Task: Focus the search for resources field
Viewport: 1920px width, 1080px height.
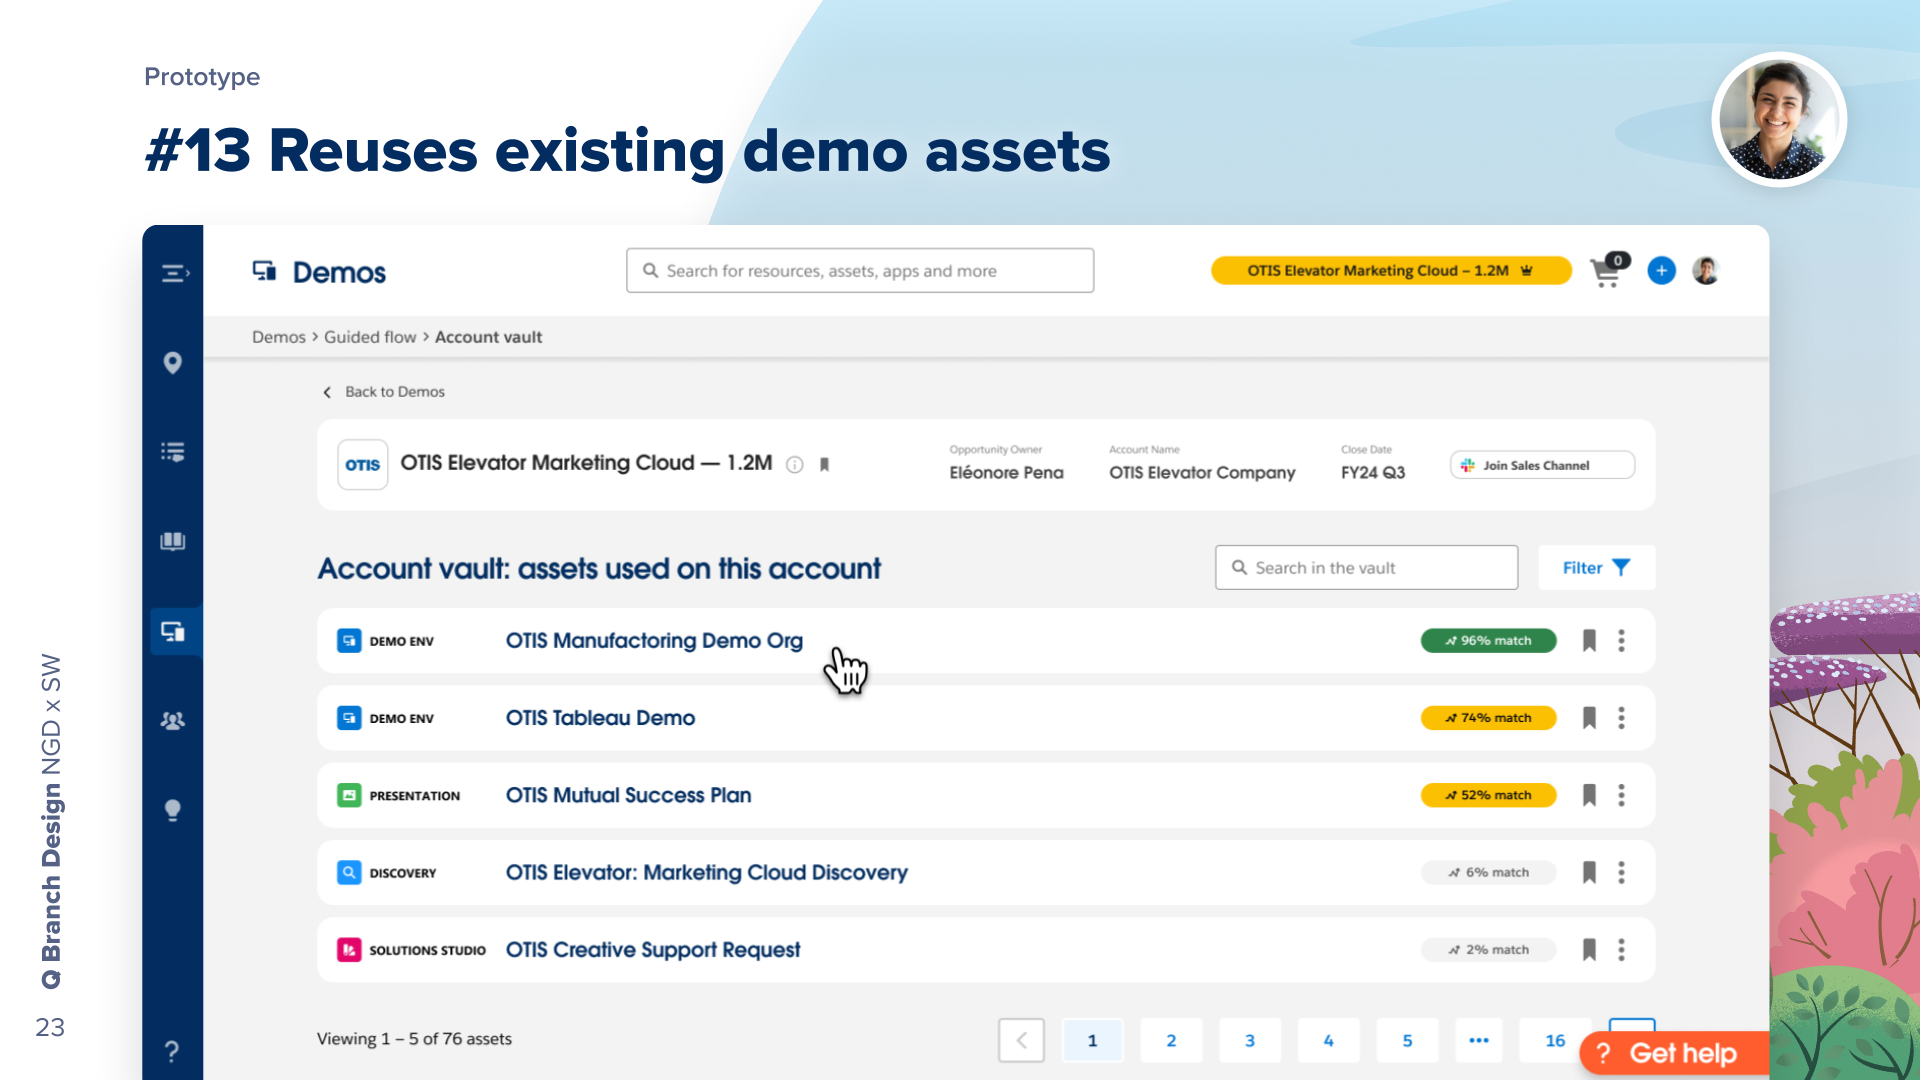Action: (x=860, y=270)
